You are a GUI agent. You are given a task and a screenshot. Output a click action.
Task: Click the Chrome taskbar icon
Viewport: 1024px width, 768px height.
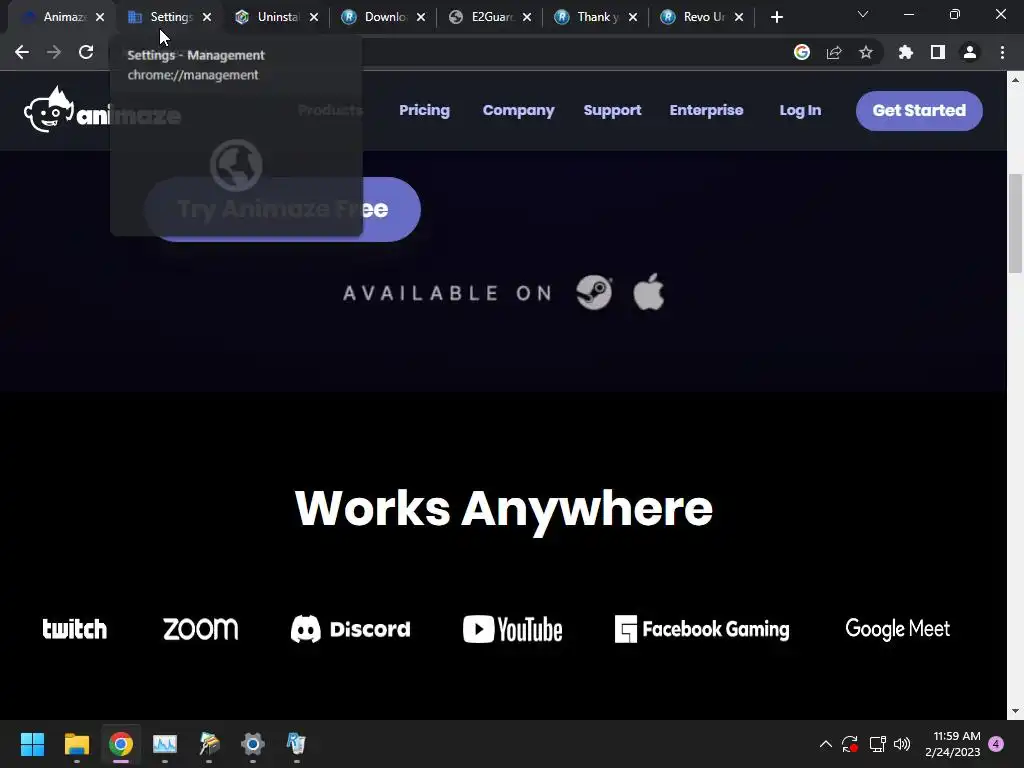121,744
